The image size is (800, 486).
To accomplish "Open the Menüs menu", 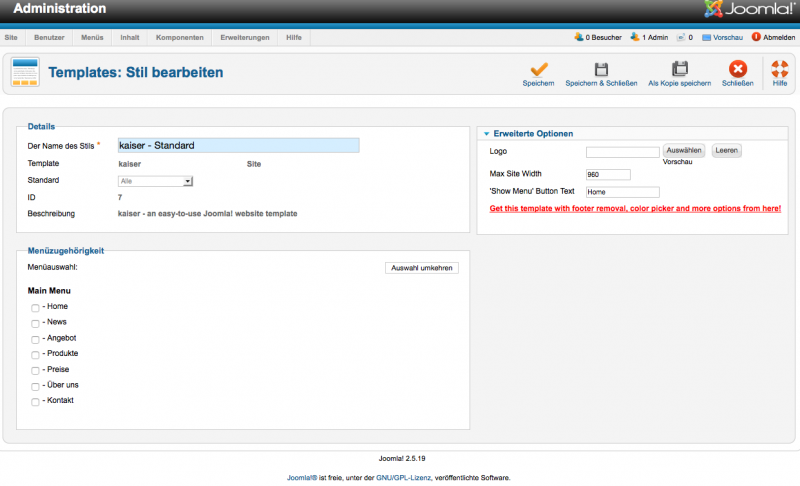I will tap(92, 37).
